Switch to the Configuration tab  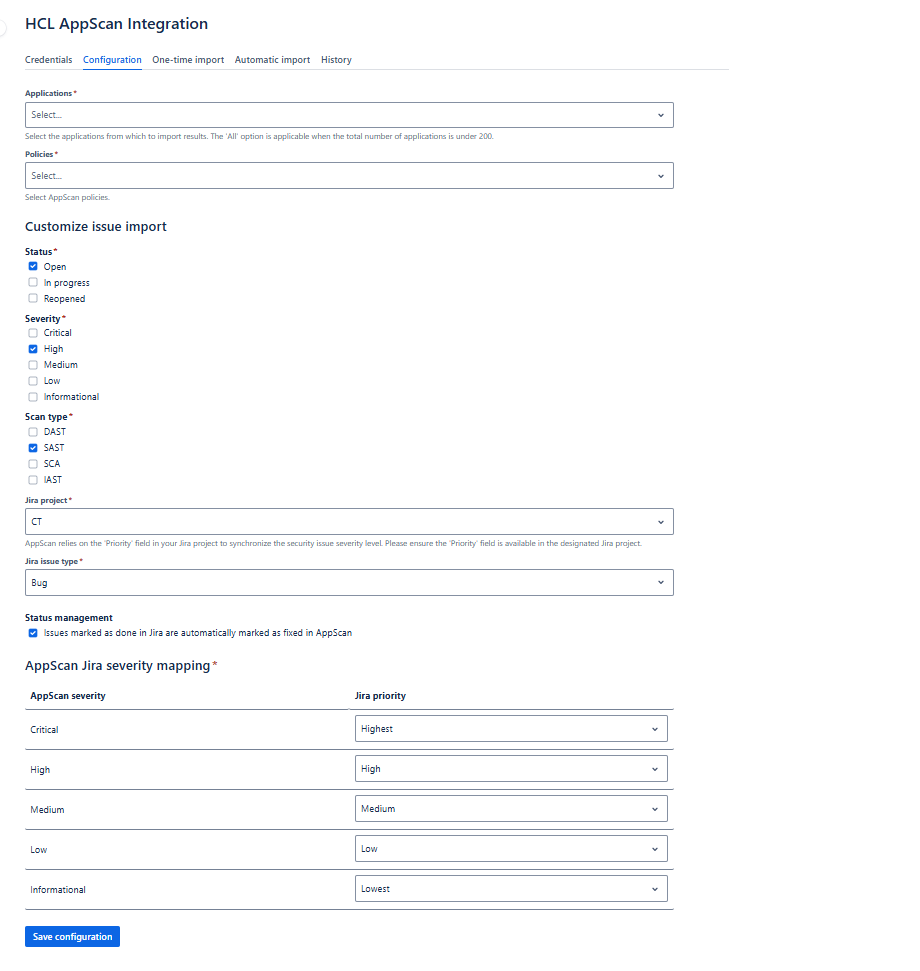pyautogui.click(x=112, y=59)
